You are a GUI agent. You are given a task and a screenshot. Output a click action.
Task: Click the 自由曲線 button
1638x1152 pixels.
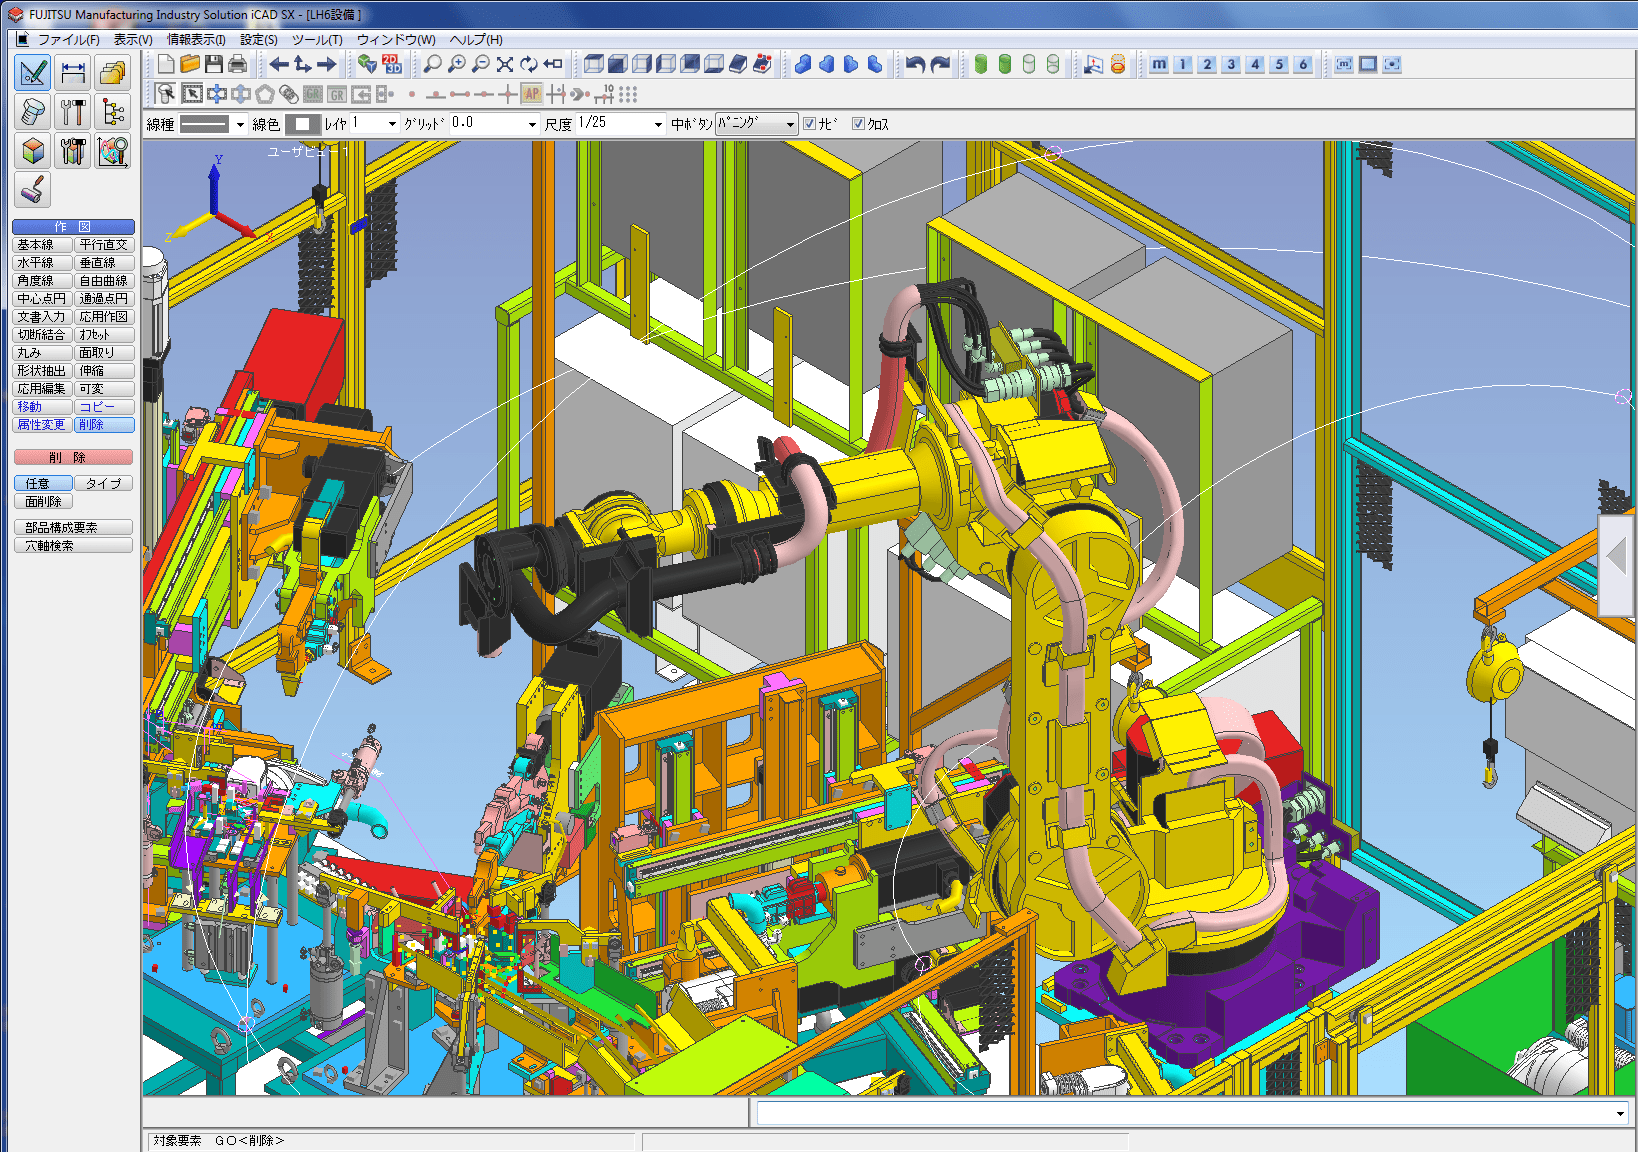click(104, 281)
